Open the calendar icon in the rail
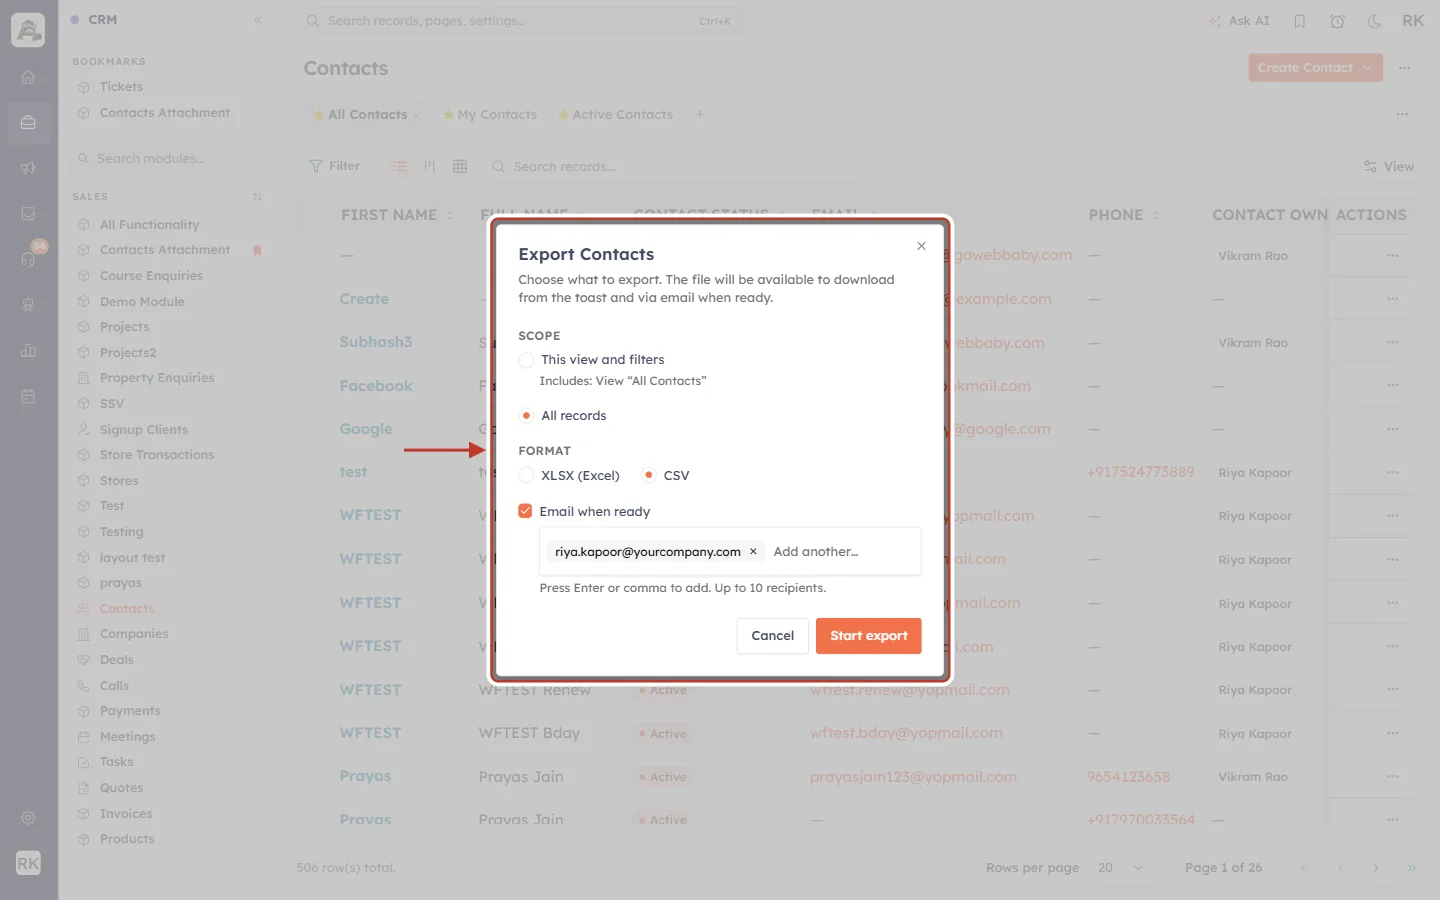 28,396
